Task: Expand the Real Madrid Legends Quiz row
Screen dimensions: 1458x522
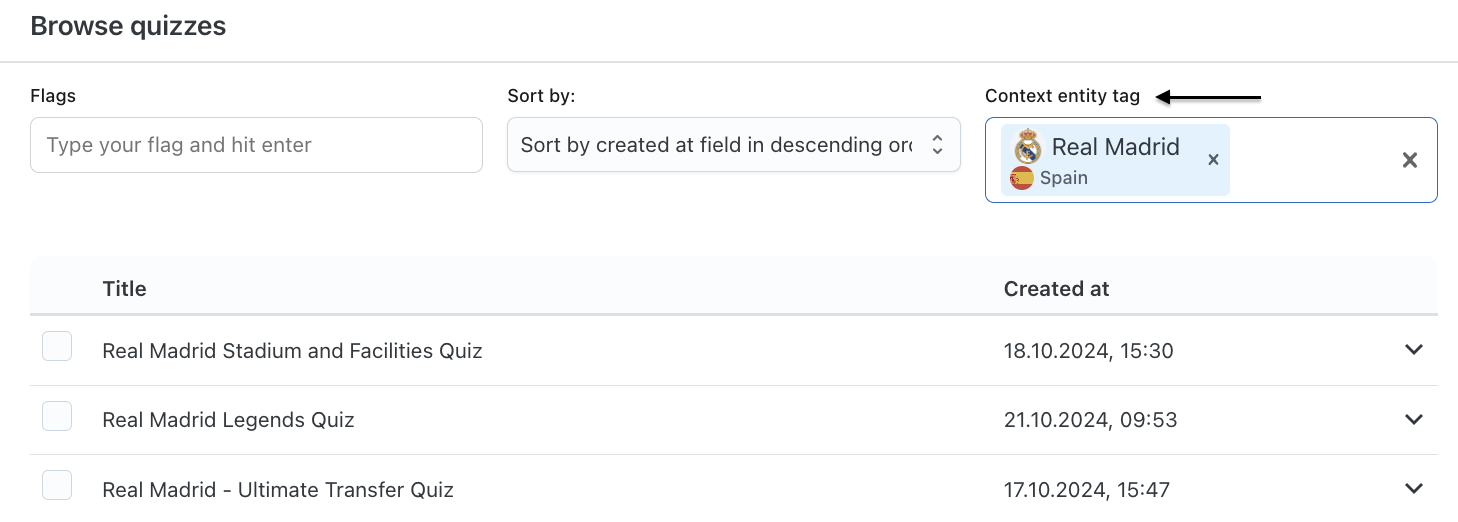Action: pos(1414,420)
